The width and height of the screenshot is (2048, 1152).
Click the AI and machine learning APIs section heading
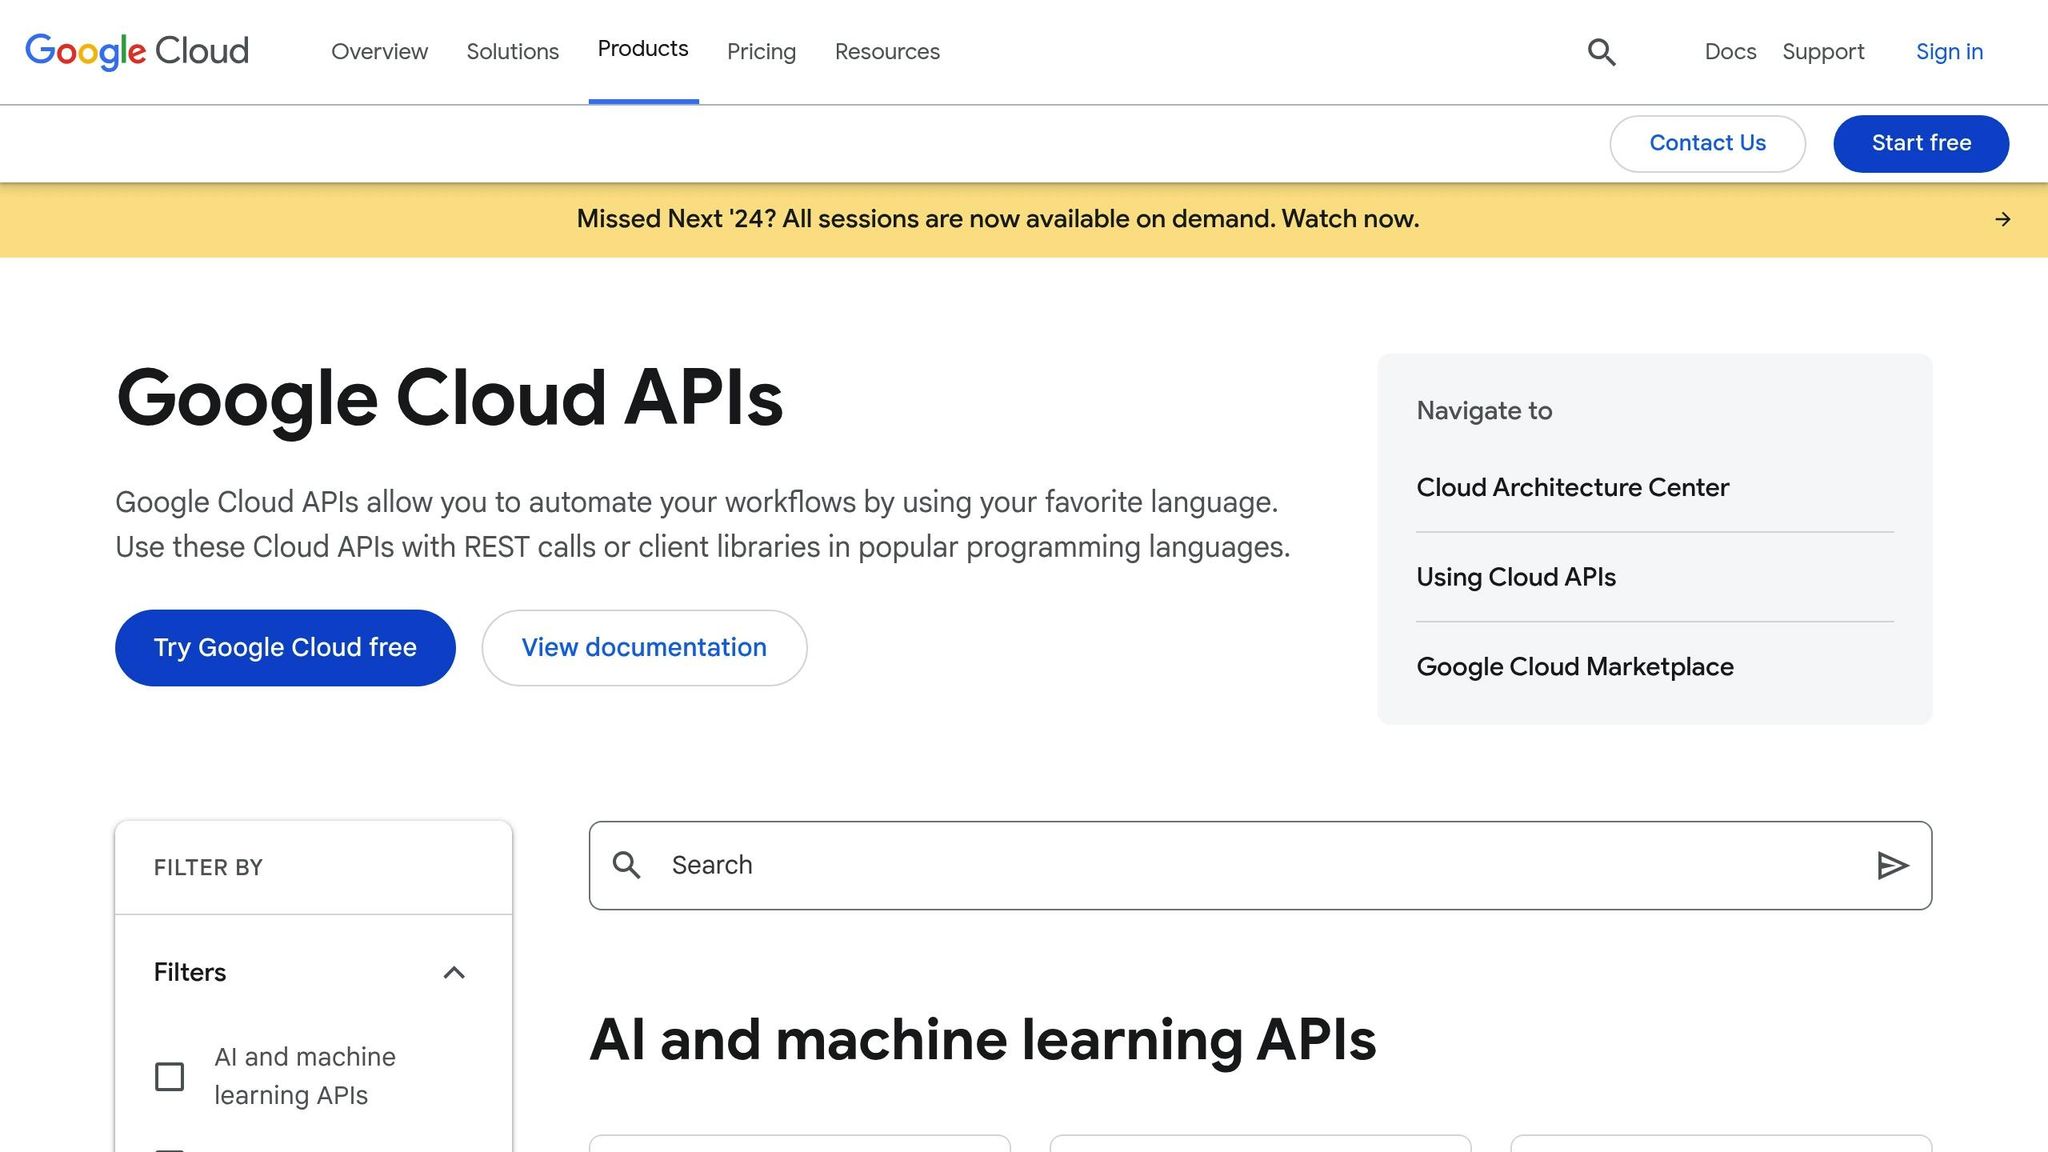tap(982, 1040)
